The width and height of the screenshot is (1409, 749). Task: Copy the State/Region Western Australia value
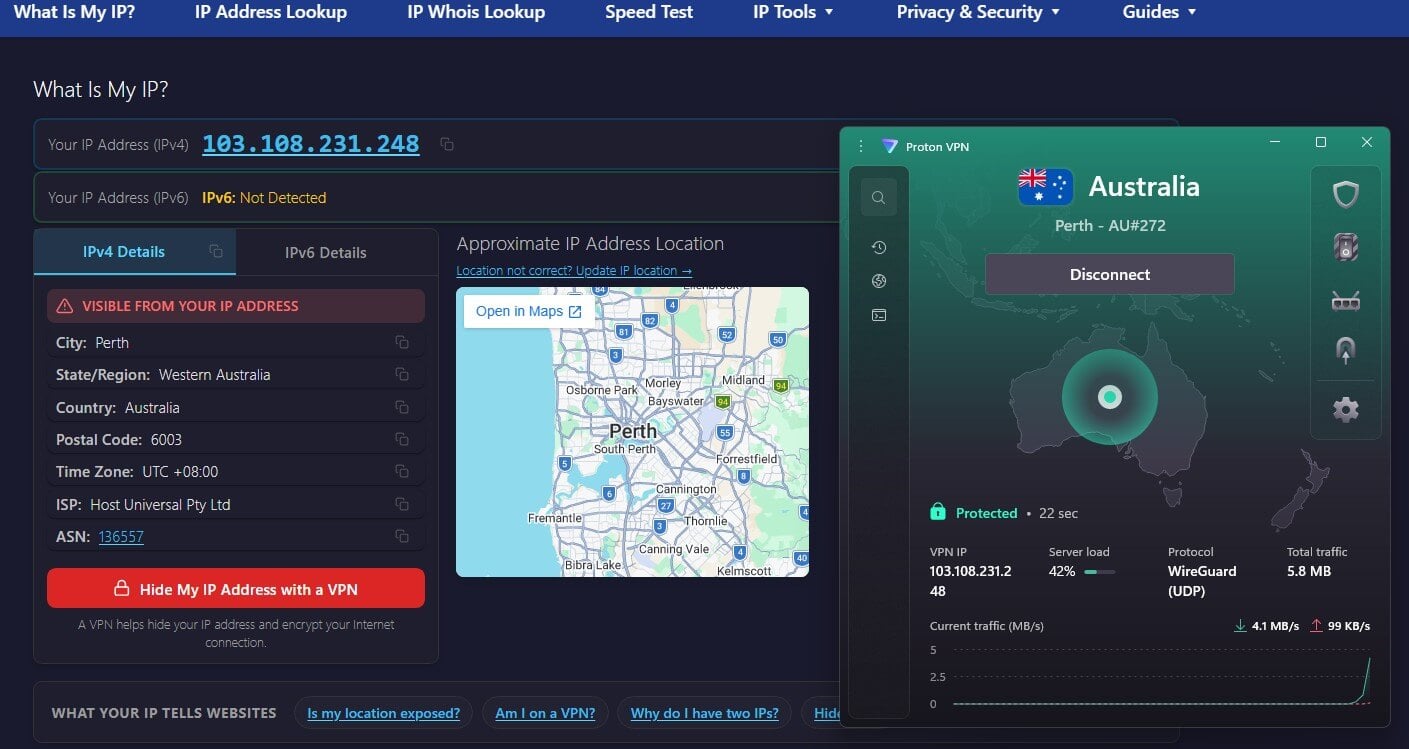click(x=402, y=375)
